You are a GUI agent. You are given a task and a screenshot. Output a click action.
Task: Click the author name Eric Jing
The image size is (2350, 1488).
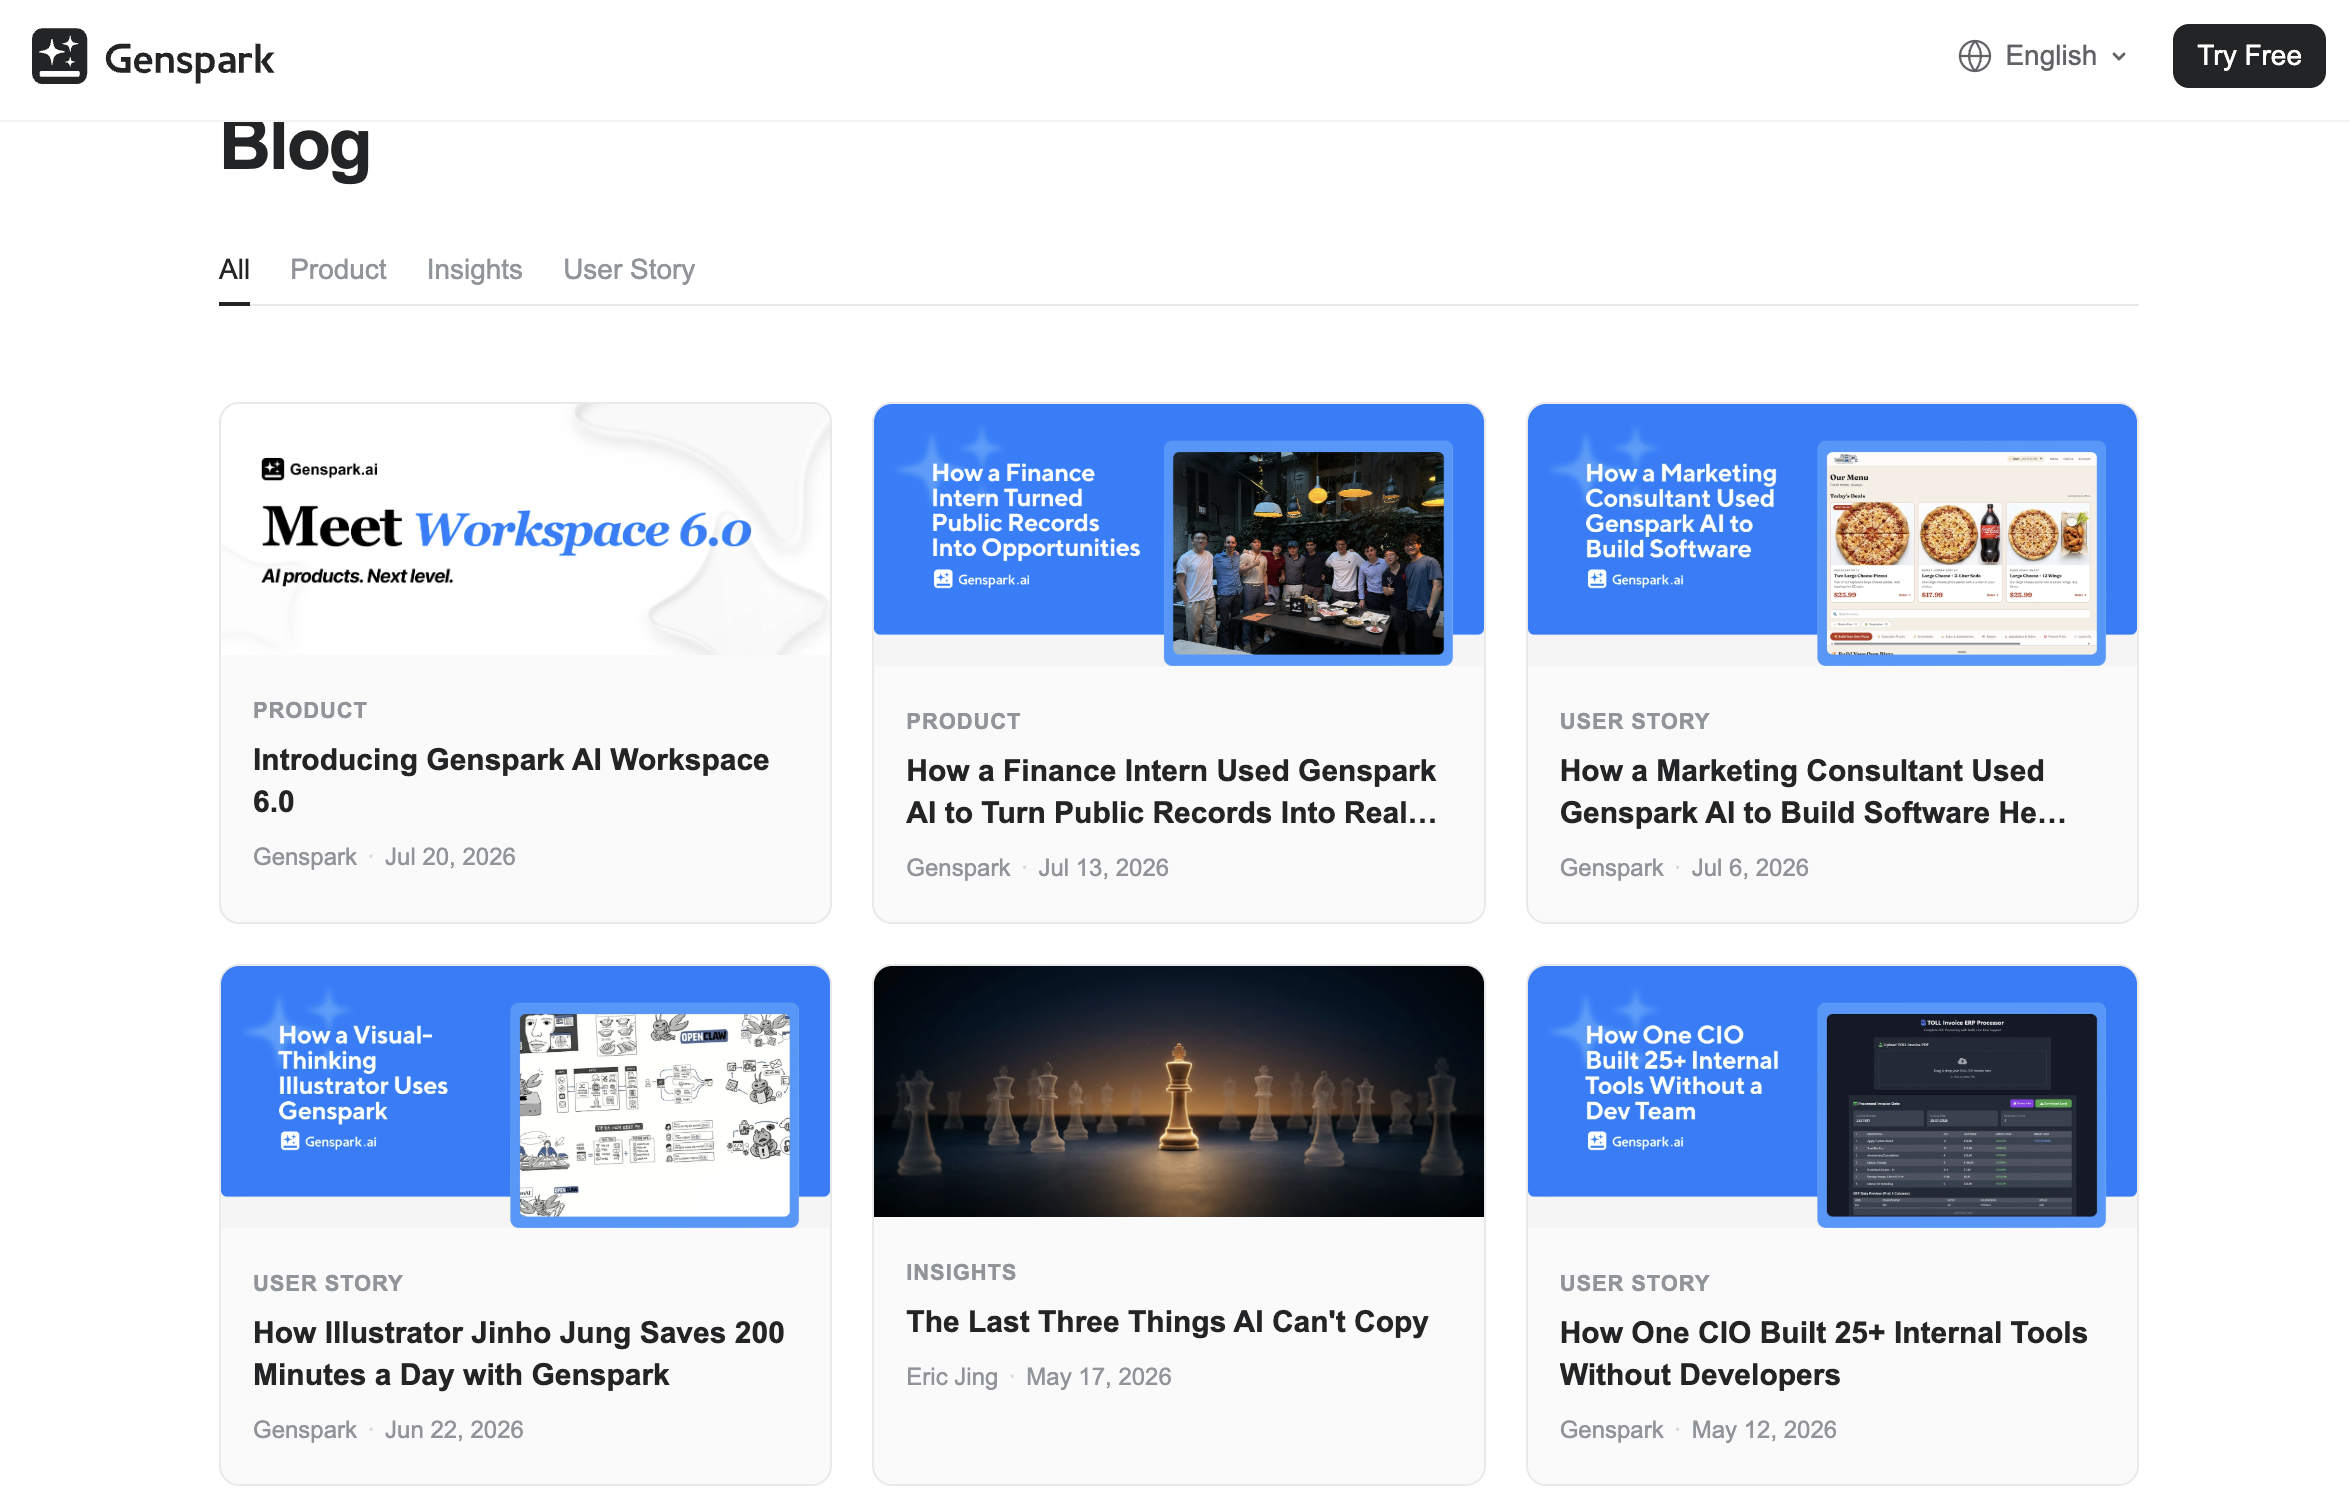(952, 1377)
